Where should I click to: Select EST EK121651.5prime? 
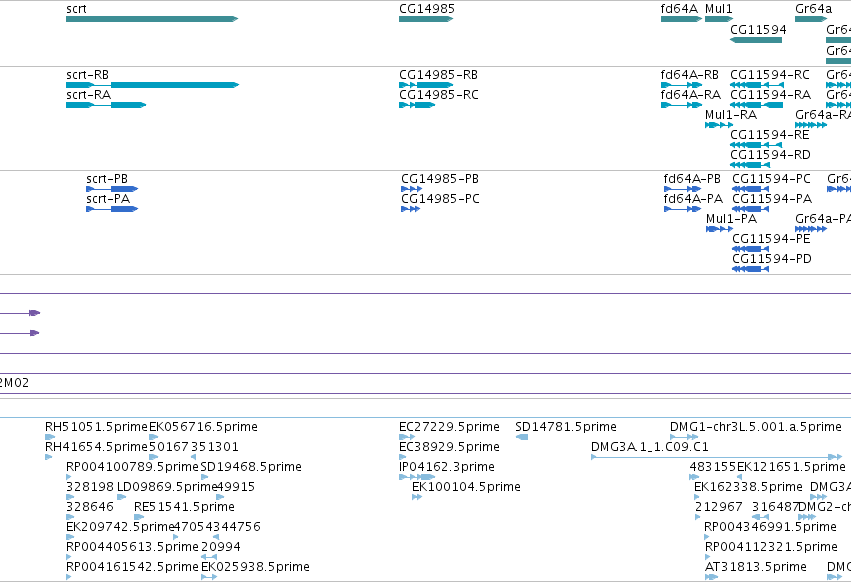click(x=739, y=477)
